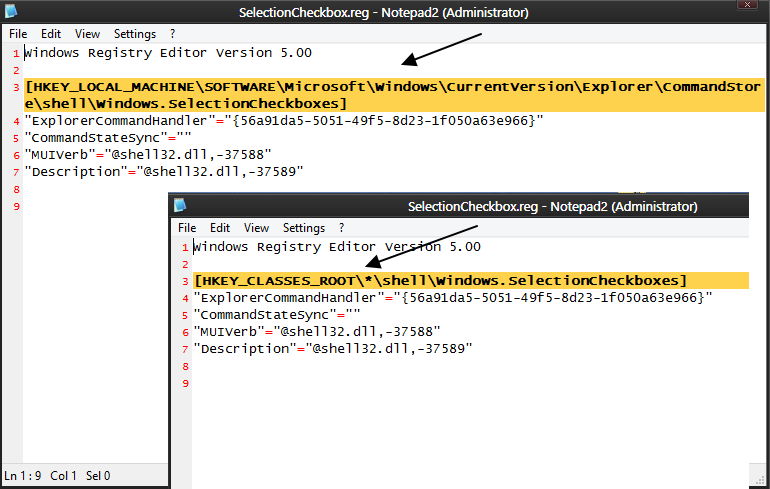This screenshot has height=489, width=770.
Task: Click Windows Registry Editor Version line in front window
Action: (337, 247)
